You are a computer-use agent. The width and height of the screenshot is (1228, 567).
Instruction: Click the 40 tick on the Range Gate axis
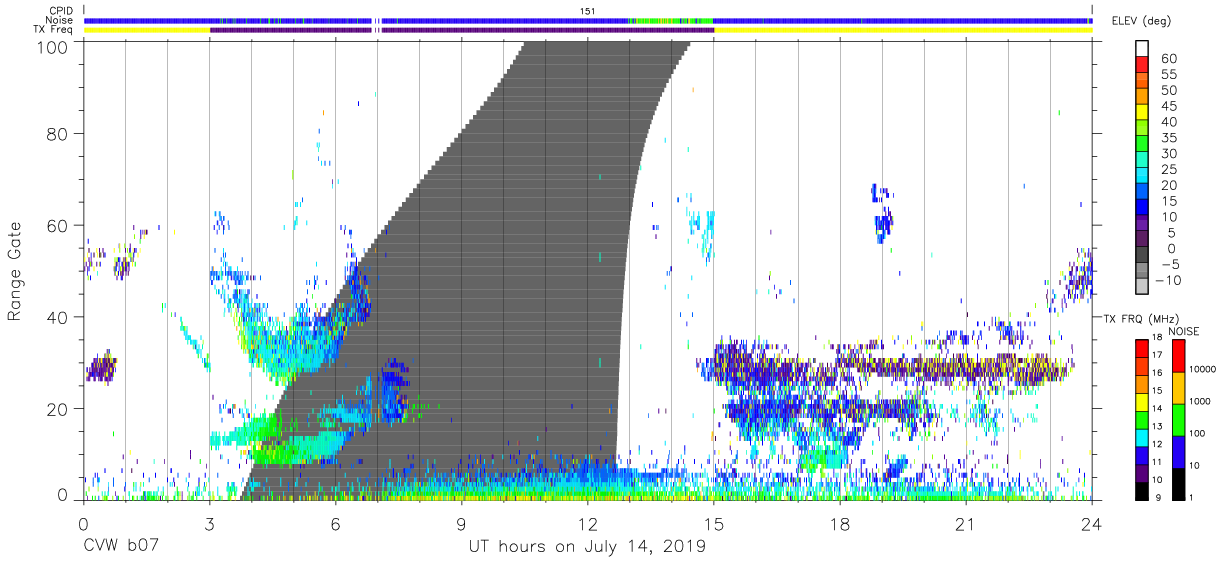tap(59, 317)
